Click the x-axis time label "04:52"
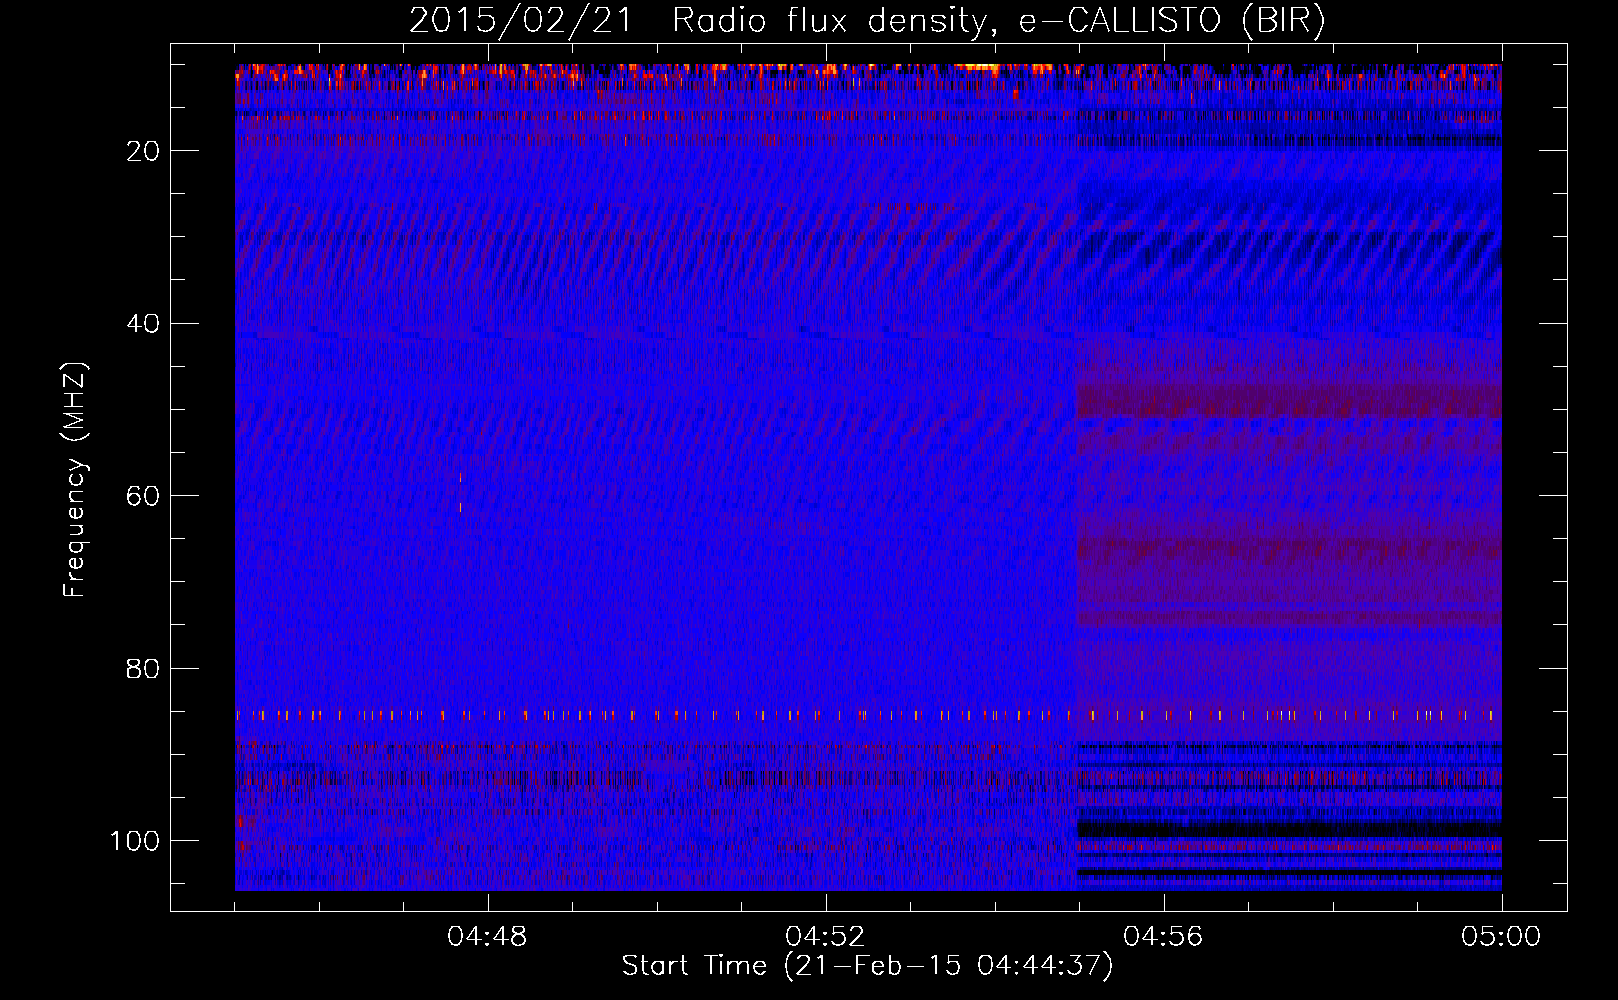1618x1000 pixels. tap(825, 937)
